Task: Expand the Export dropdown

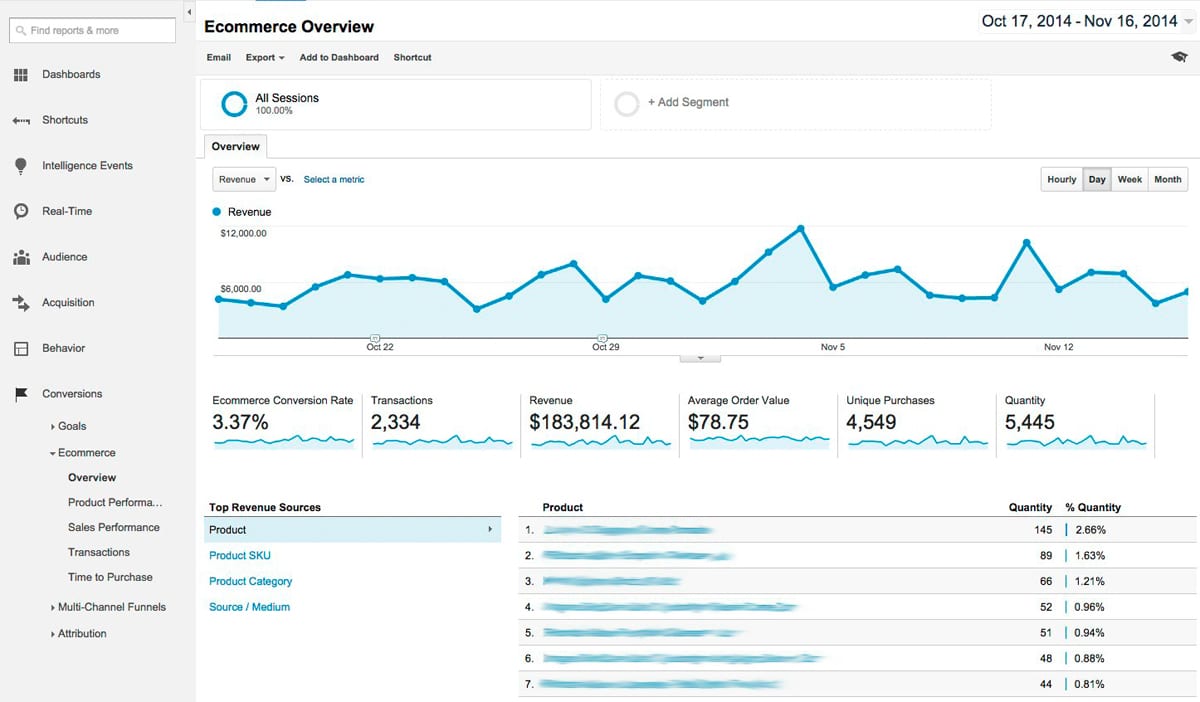Action: tap(264, 57)
